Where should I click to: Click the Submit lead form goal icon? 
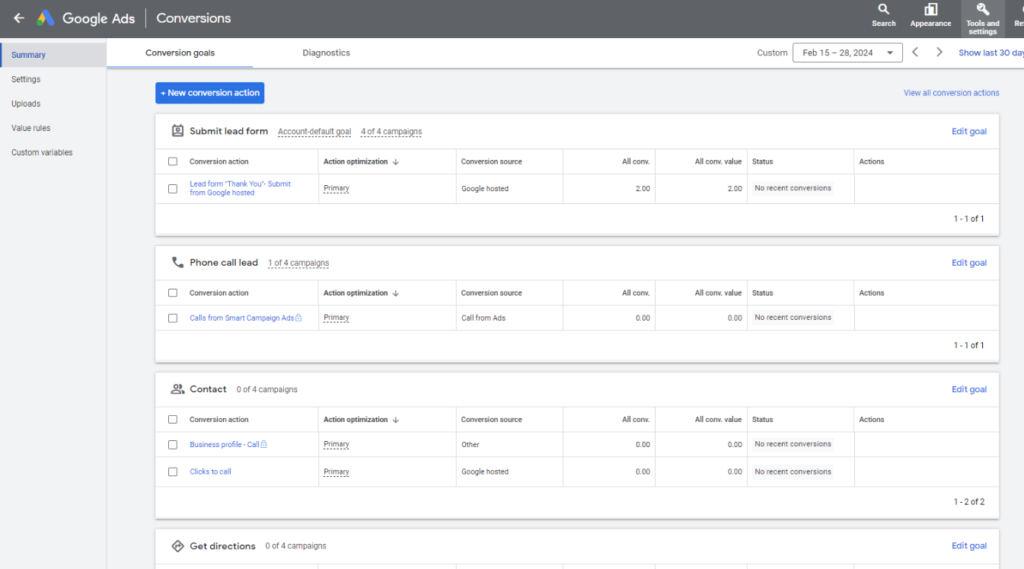[x=178, y=131]
